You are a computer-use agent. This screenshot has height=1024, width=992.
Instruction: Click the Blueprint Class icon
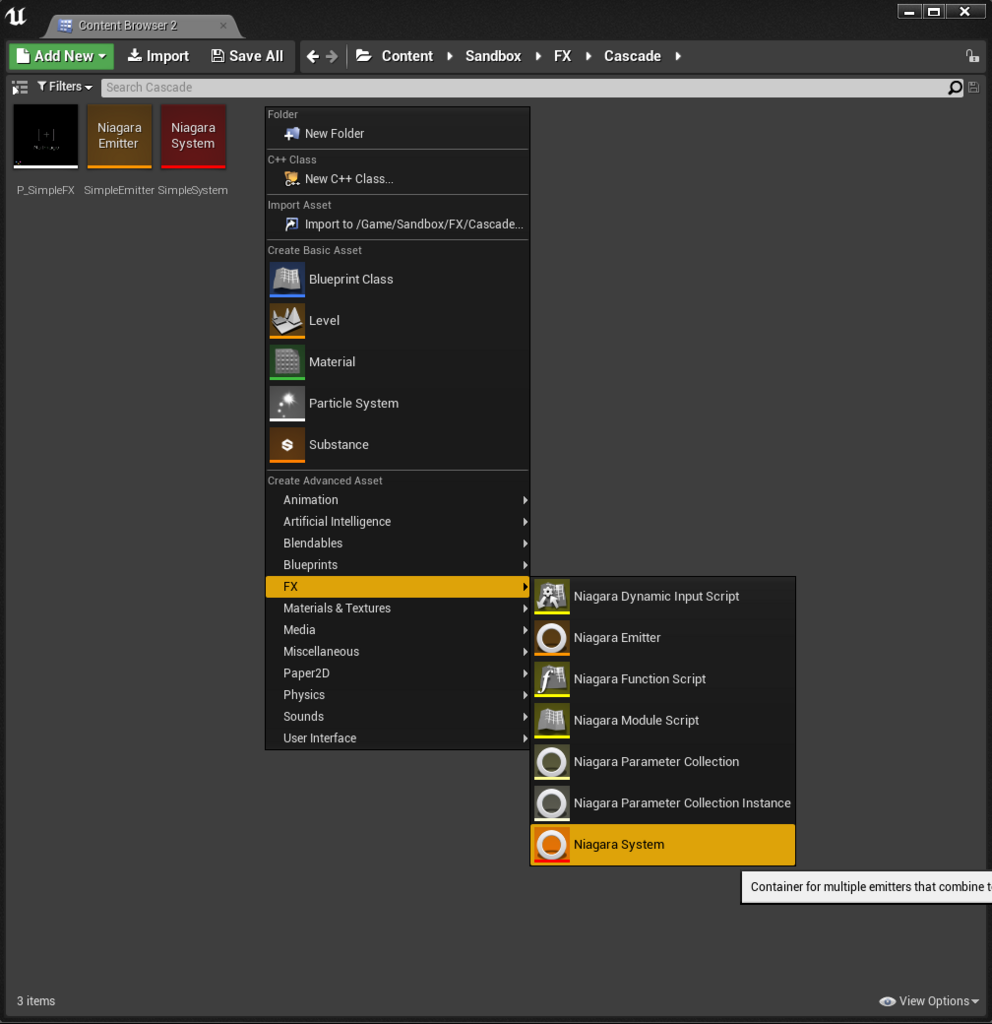(287, 280)
